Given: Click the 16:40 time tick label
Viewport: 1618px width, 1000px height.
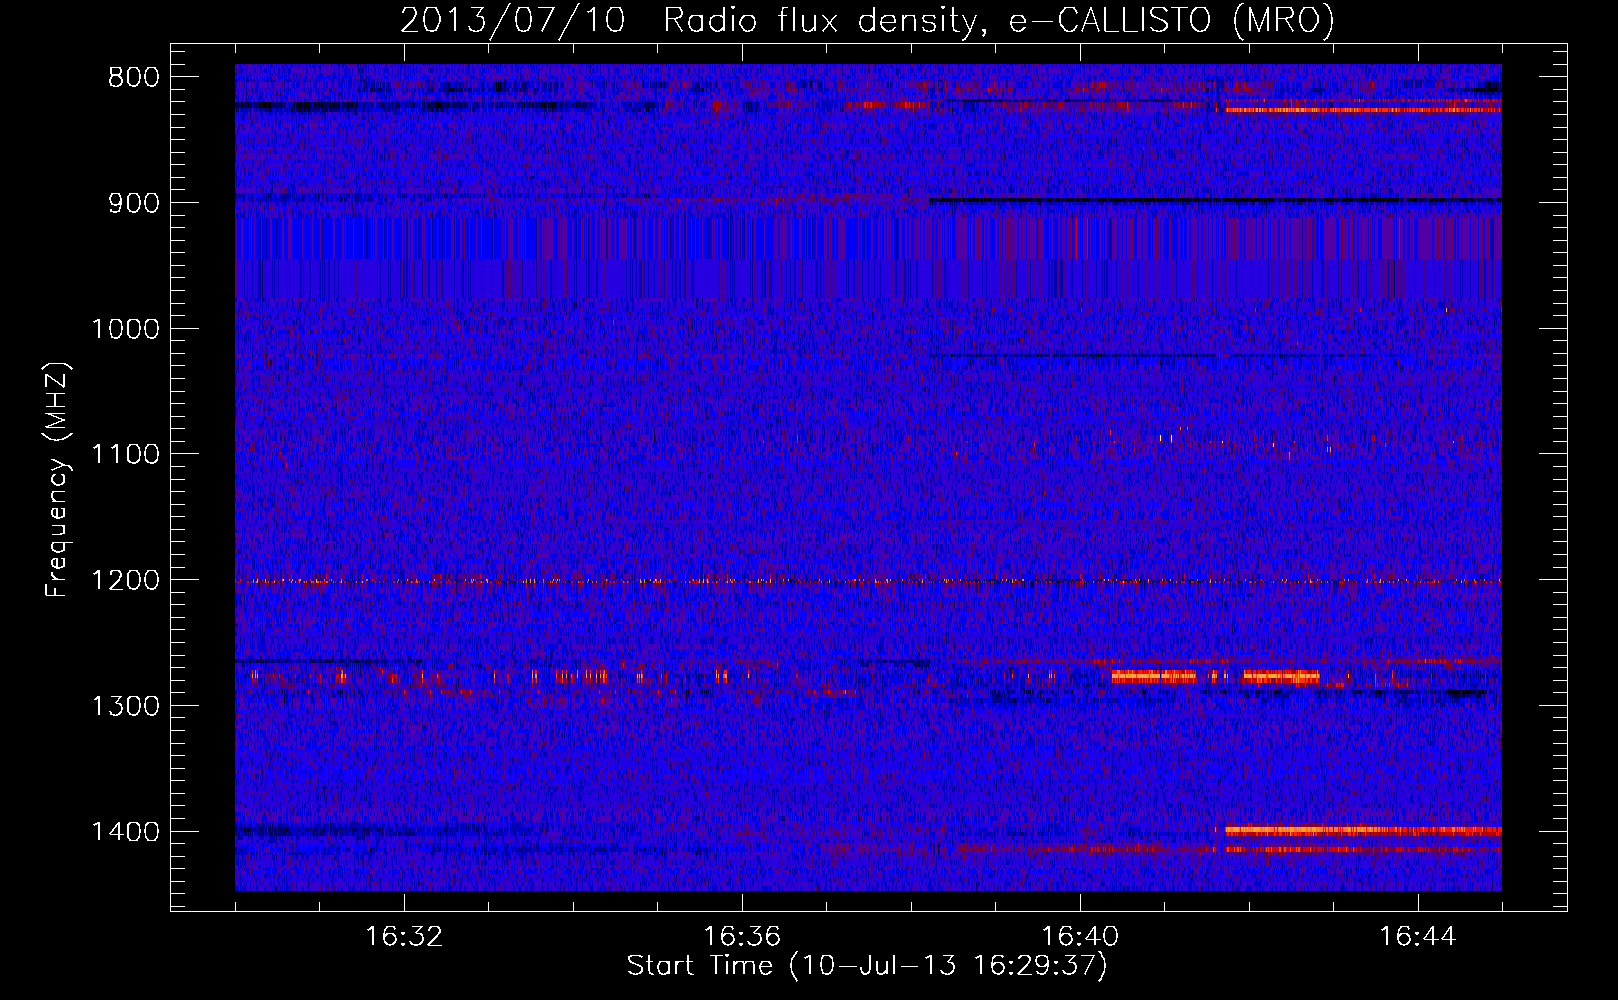Looking at the screenshot, I should click(x=1080, y=937).
